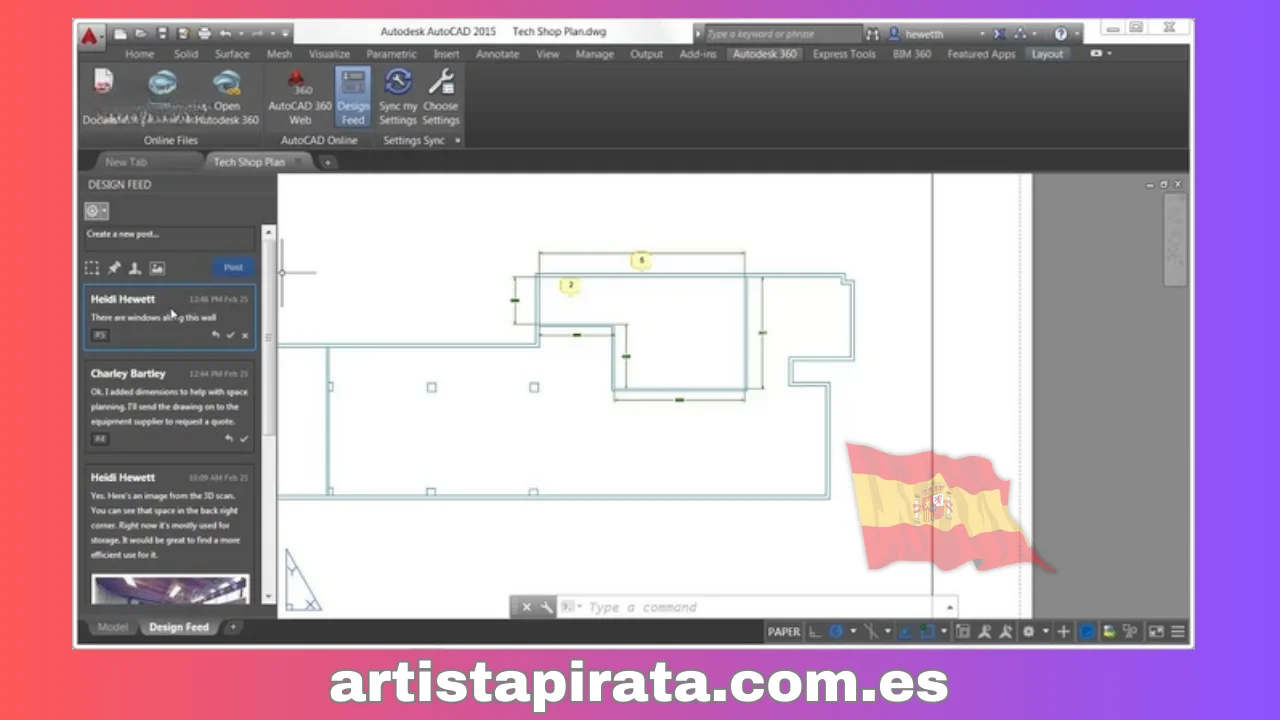1280x720 pixels.
Task: Click the bubble 5 marker on drawing
Action: tap(641, 260)
